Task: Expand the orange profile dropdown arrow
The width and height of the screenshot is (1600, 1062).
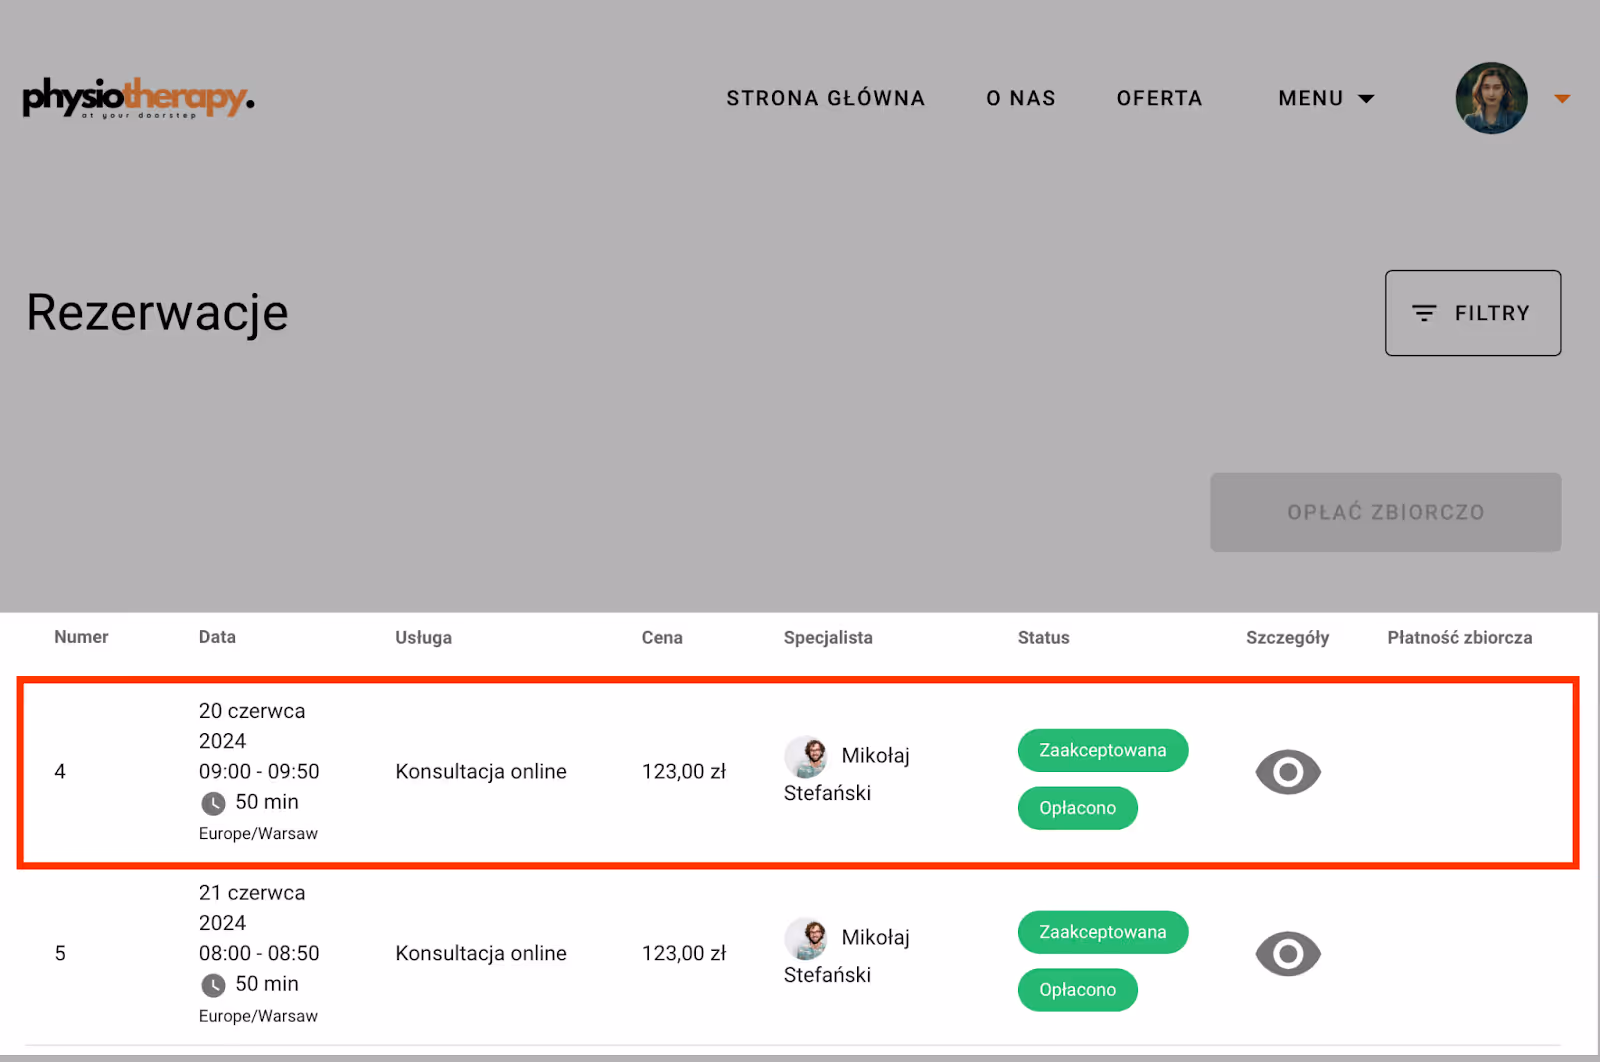Action: click(1562, 98)
